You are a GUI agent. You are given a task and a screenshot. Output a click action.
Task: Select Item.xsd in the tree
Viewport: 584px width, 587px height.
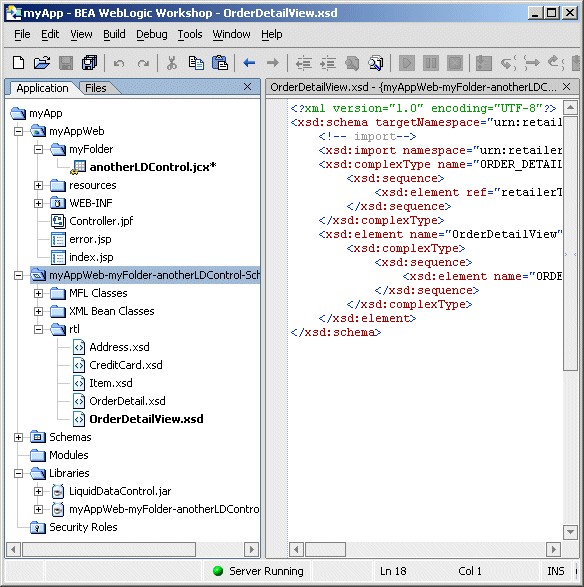[111, 383]
